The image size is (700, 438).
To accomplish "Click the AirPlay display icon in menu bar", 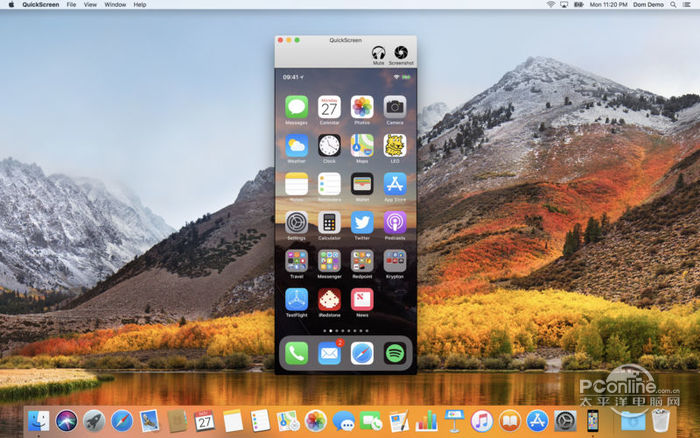I will coord(564,4).
